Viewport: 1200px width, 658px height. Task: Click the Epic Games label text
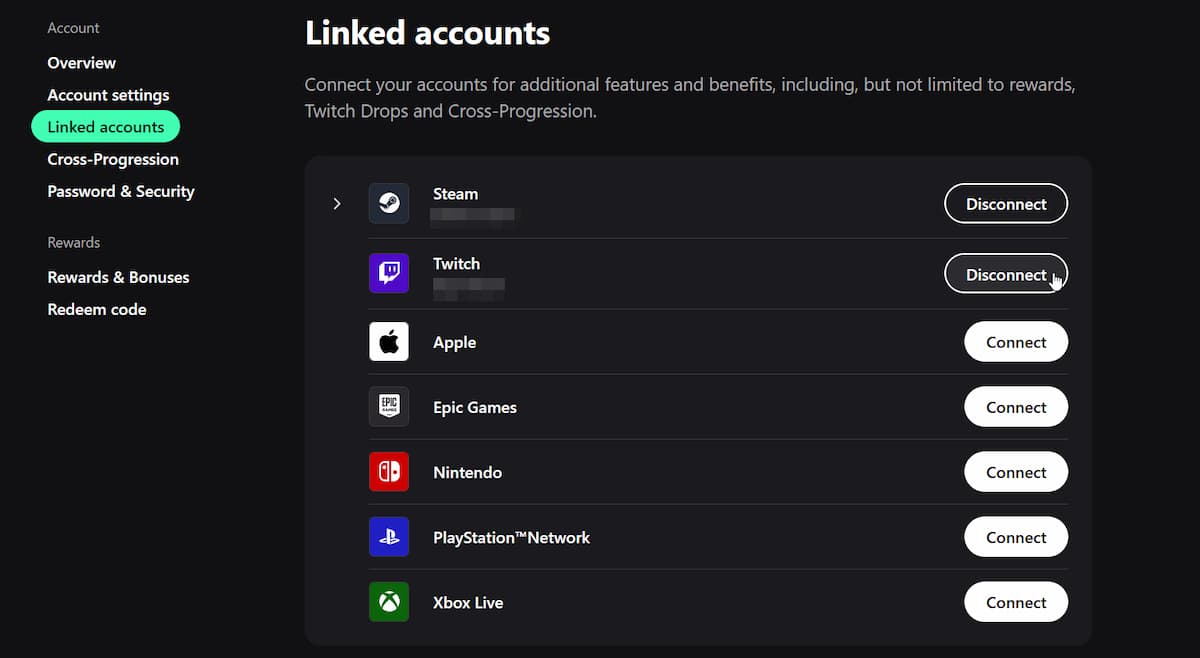(475, 407)
